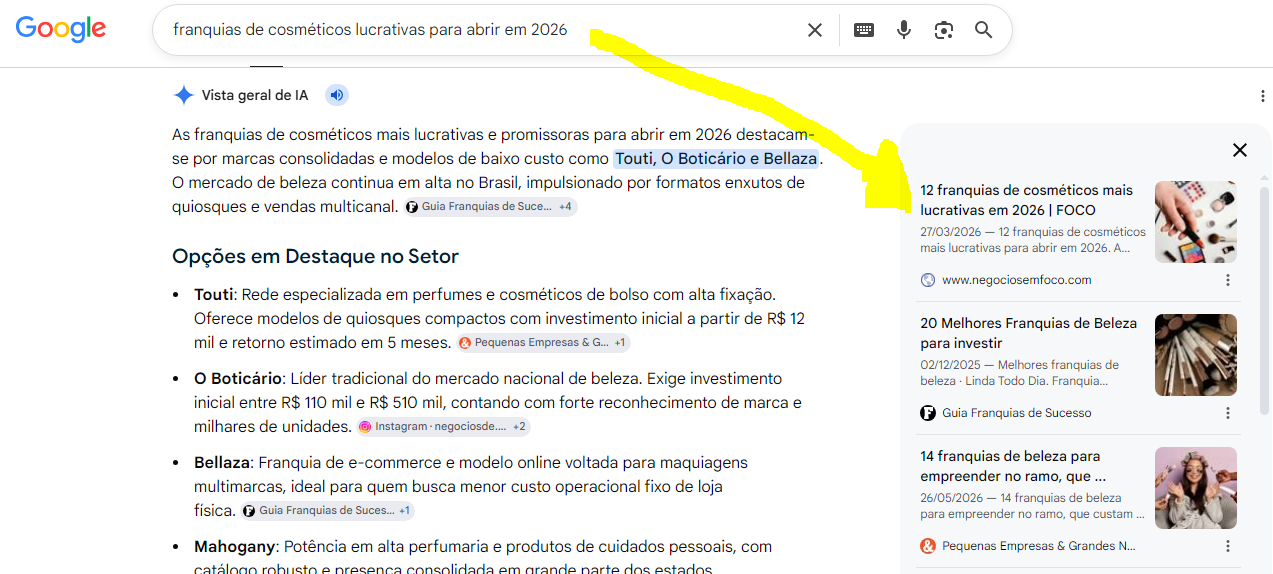Click the Guia Franquias de Sucesso site label in panel
This screenshot has width=1273, height=574.
[1017, 413]
